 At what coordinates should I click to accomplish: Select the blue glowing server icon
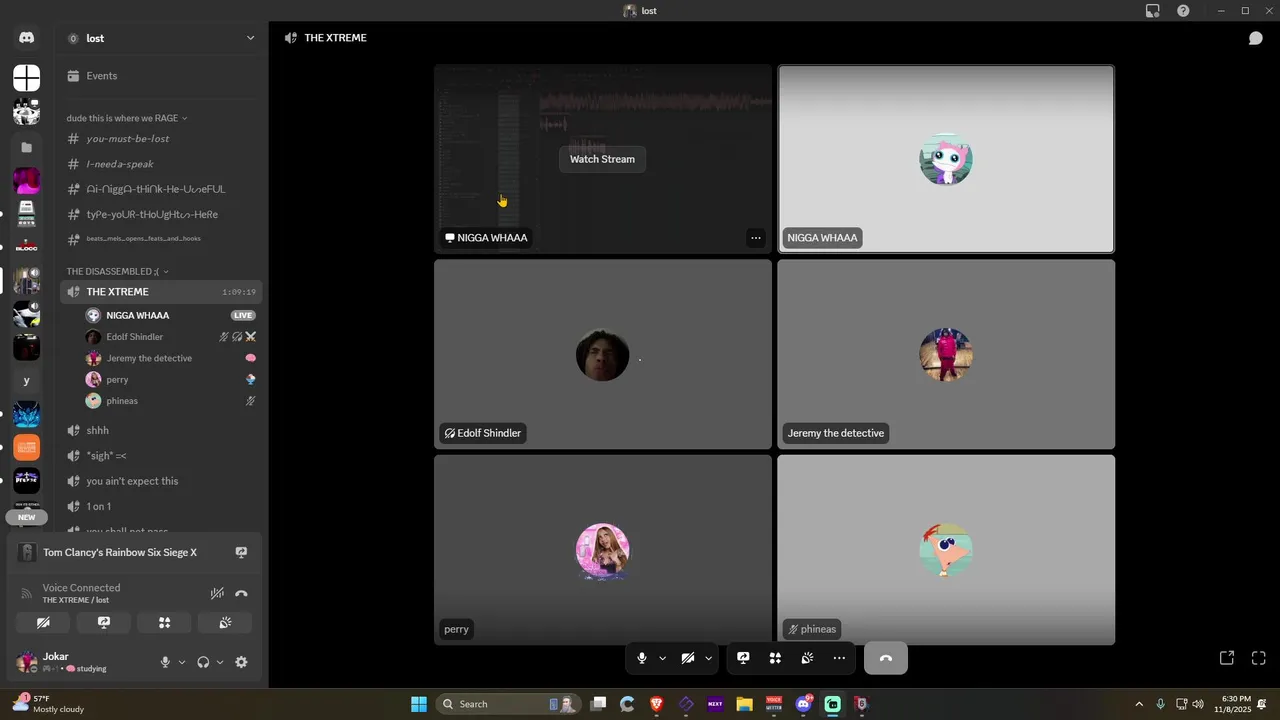tap(27, 414)
